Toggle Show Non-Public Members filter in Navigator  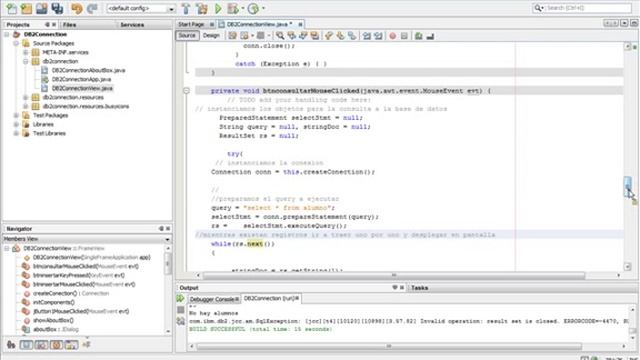(56, 345)
